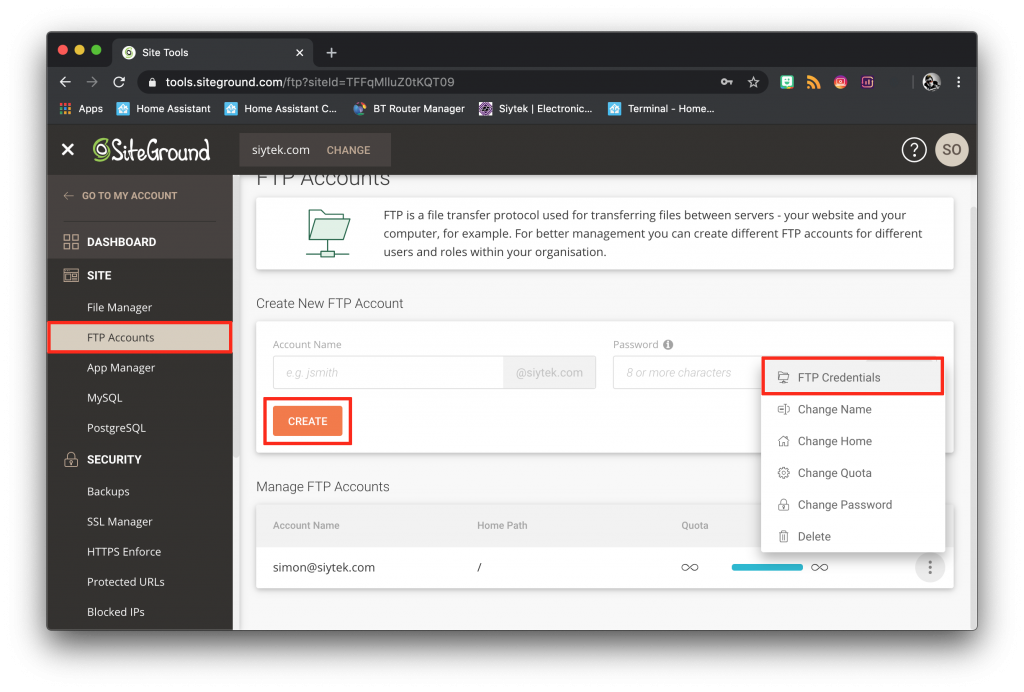Viewport: 1024px width, 692px height.
Task: Choose Change Password from the menu
Action: [853, 505]
